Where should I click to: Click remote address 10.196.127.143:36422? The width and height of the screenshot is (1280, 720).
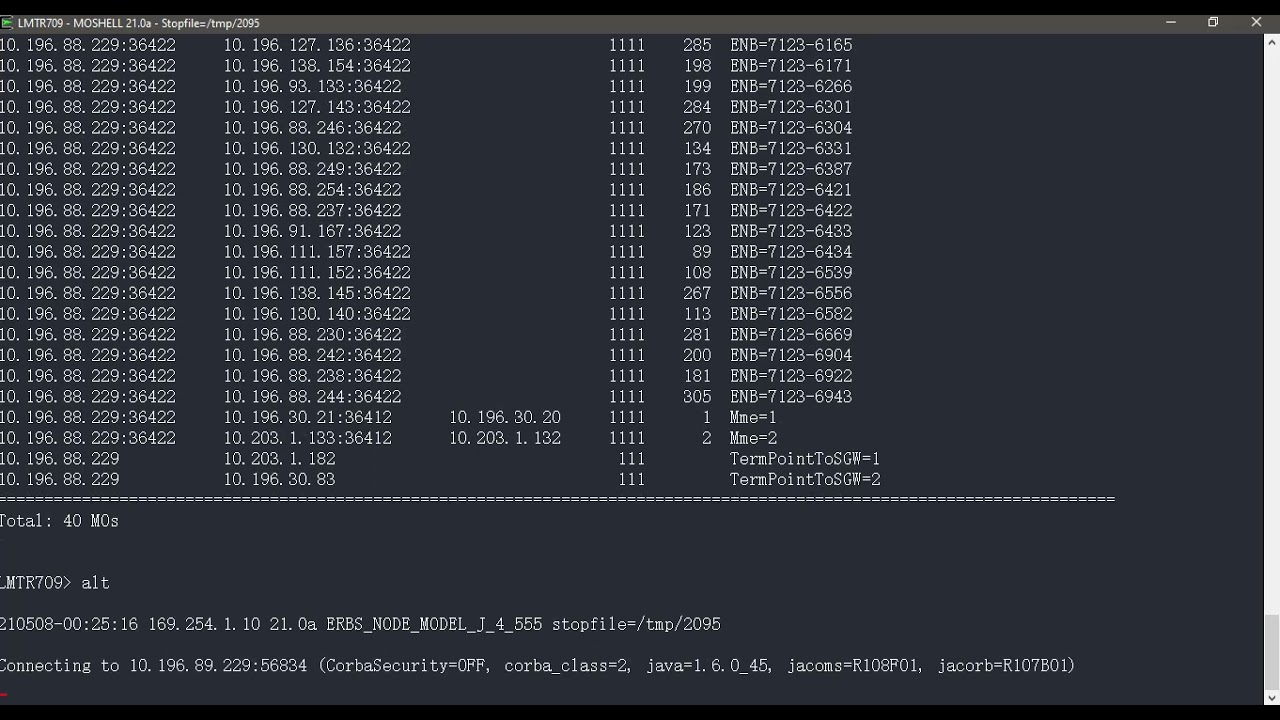click(x=317, y=107)
